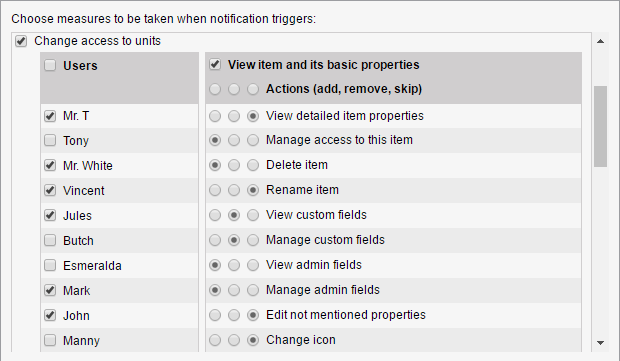Select third radio for Manage access to this item
620x361 pixels.
click(253, 140)
